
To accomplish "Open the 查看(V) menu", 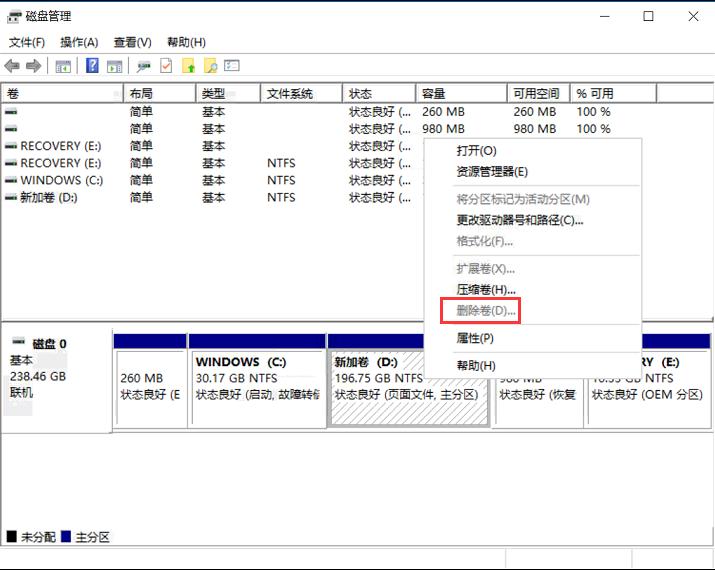I will coord(133,42).
